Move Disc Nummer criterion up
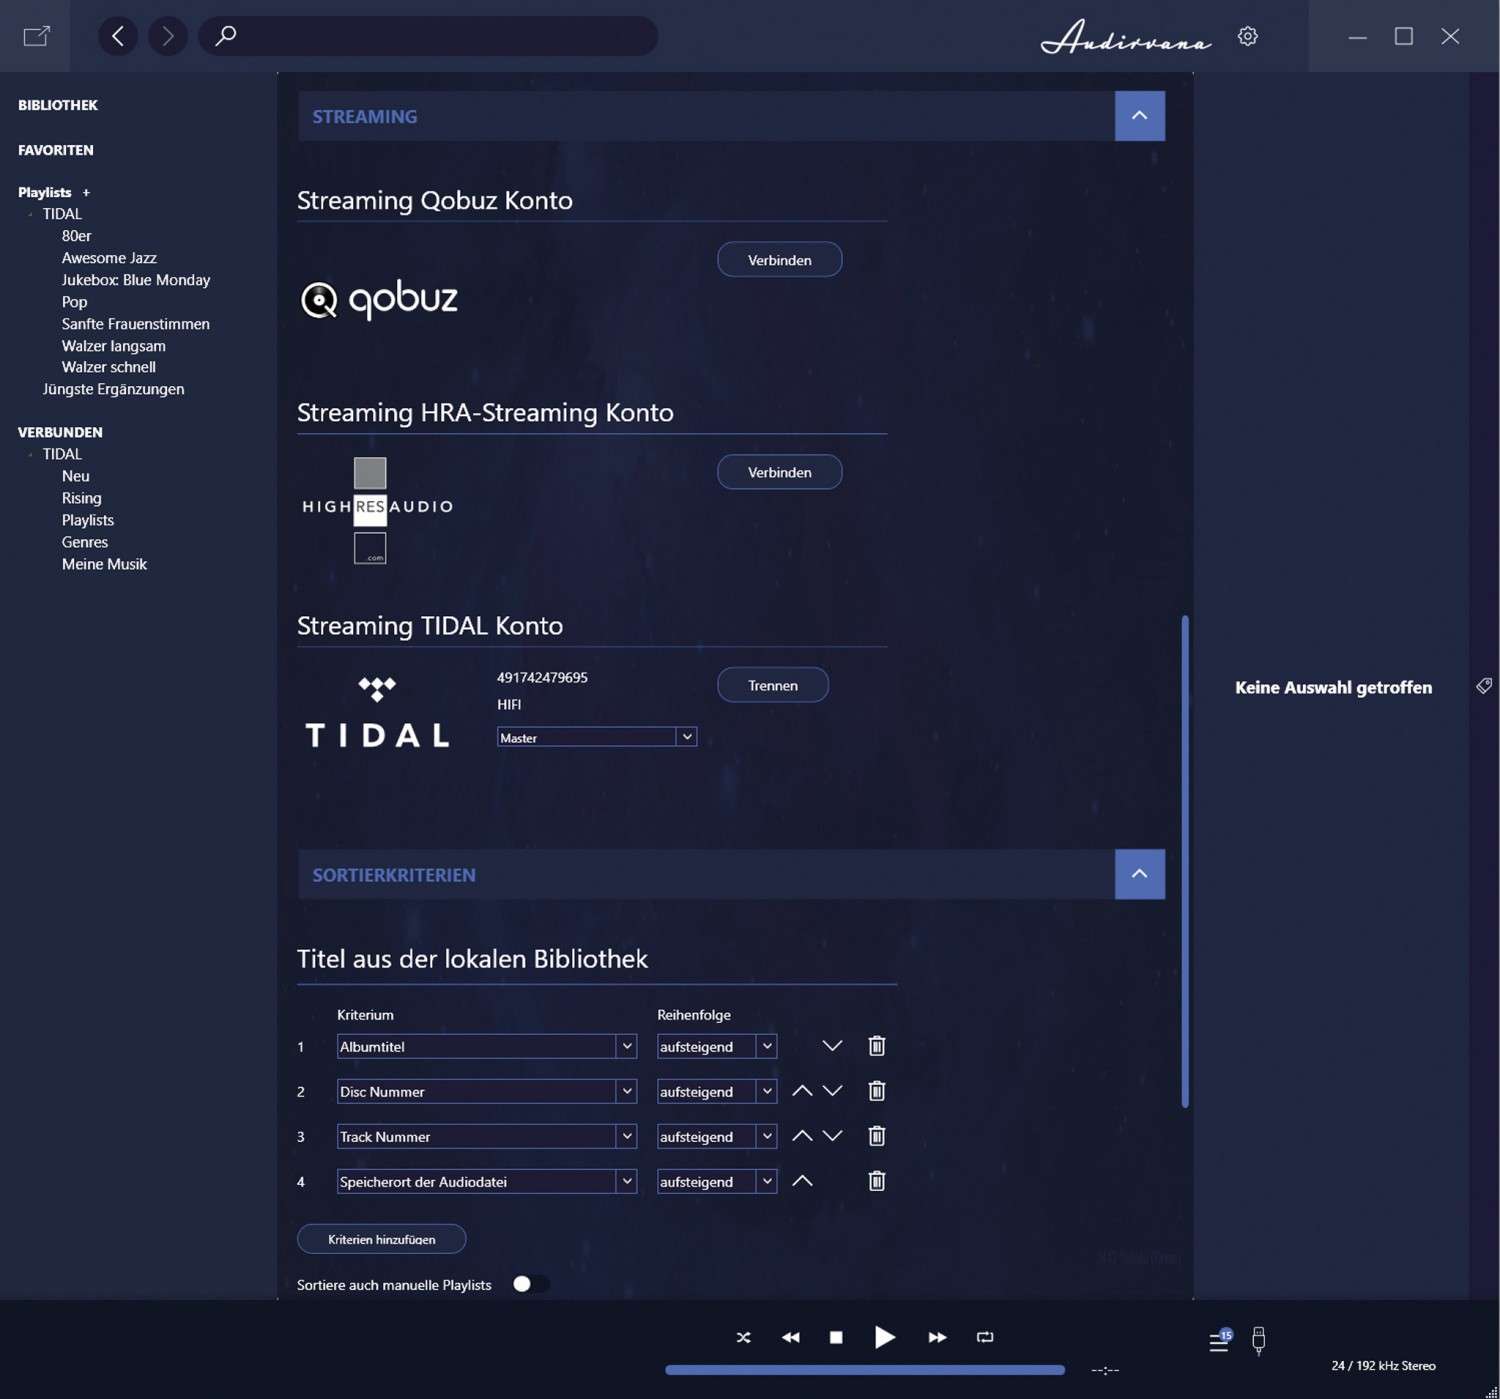The height and width of the screenshot is (1399, 1500). 802,1091
